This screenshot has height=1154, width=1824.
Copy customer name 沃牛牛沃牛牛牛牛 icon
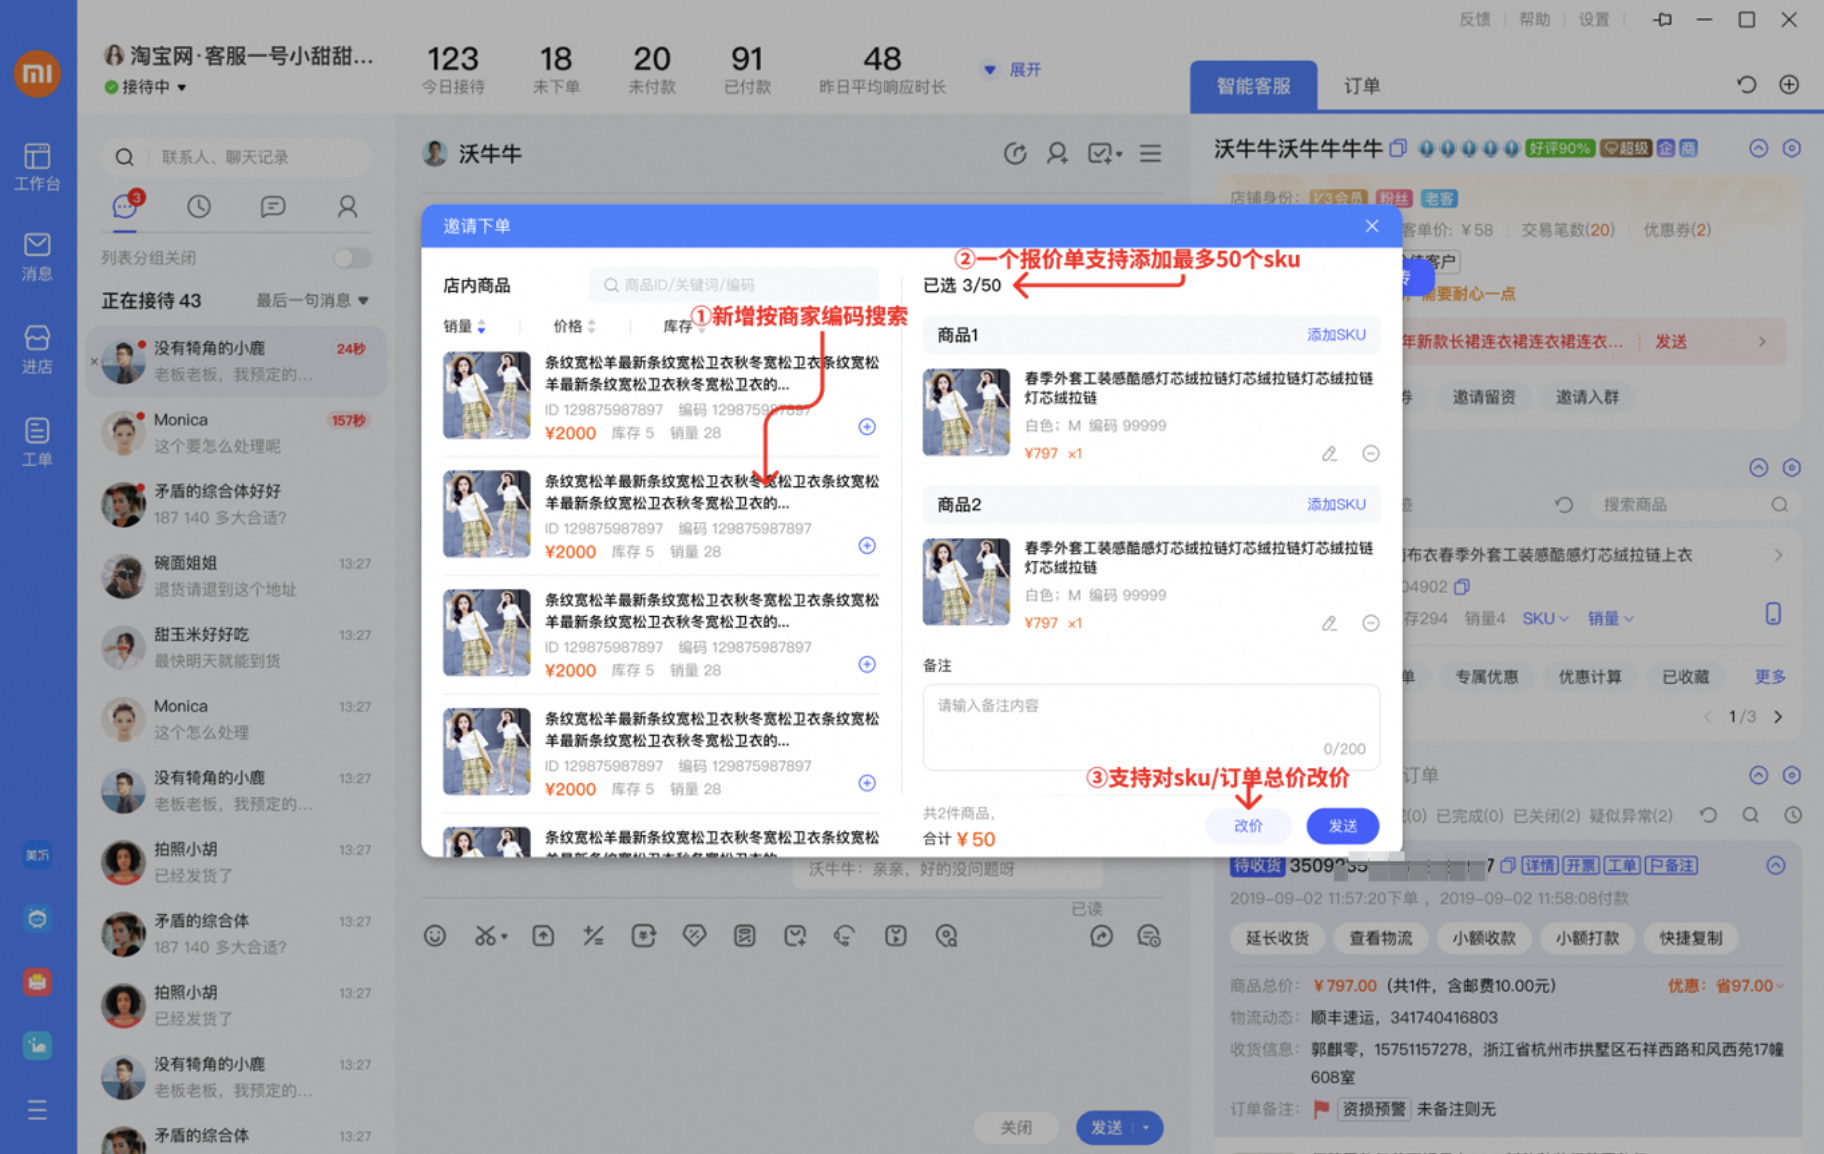pyautogui.click(x=1398, y=149)
